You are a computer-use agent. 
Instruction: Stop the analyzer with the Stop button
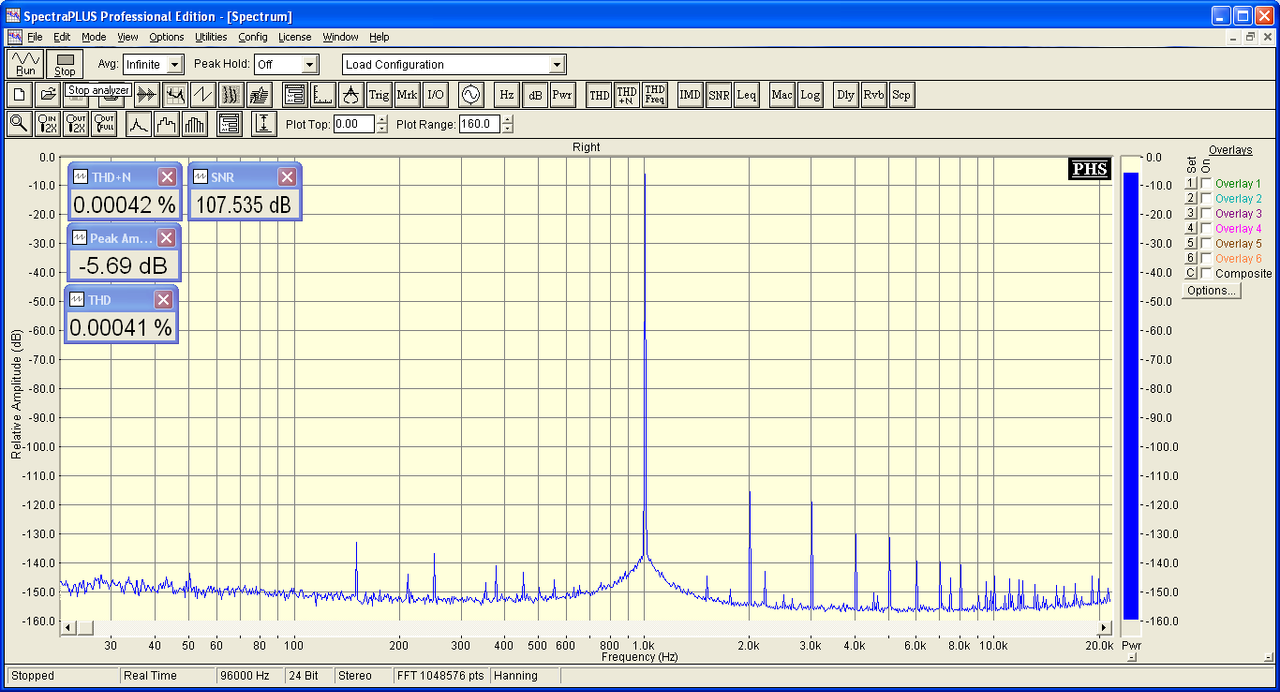point(65,64)
